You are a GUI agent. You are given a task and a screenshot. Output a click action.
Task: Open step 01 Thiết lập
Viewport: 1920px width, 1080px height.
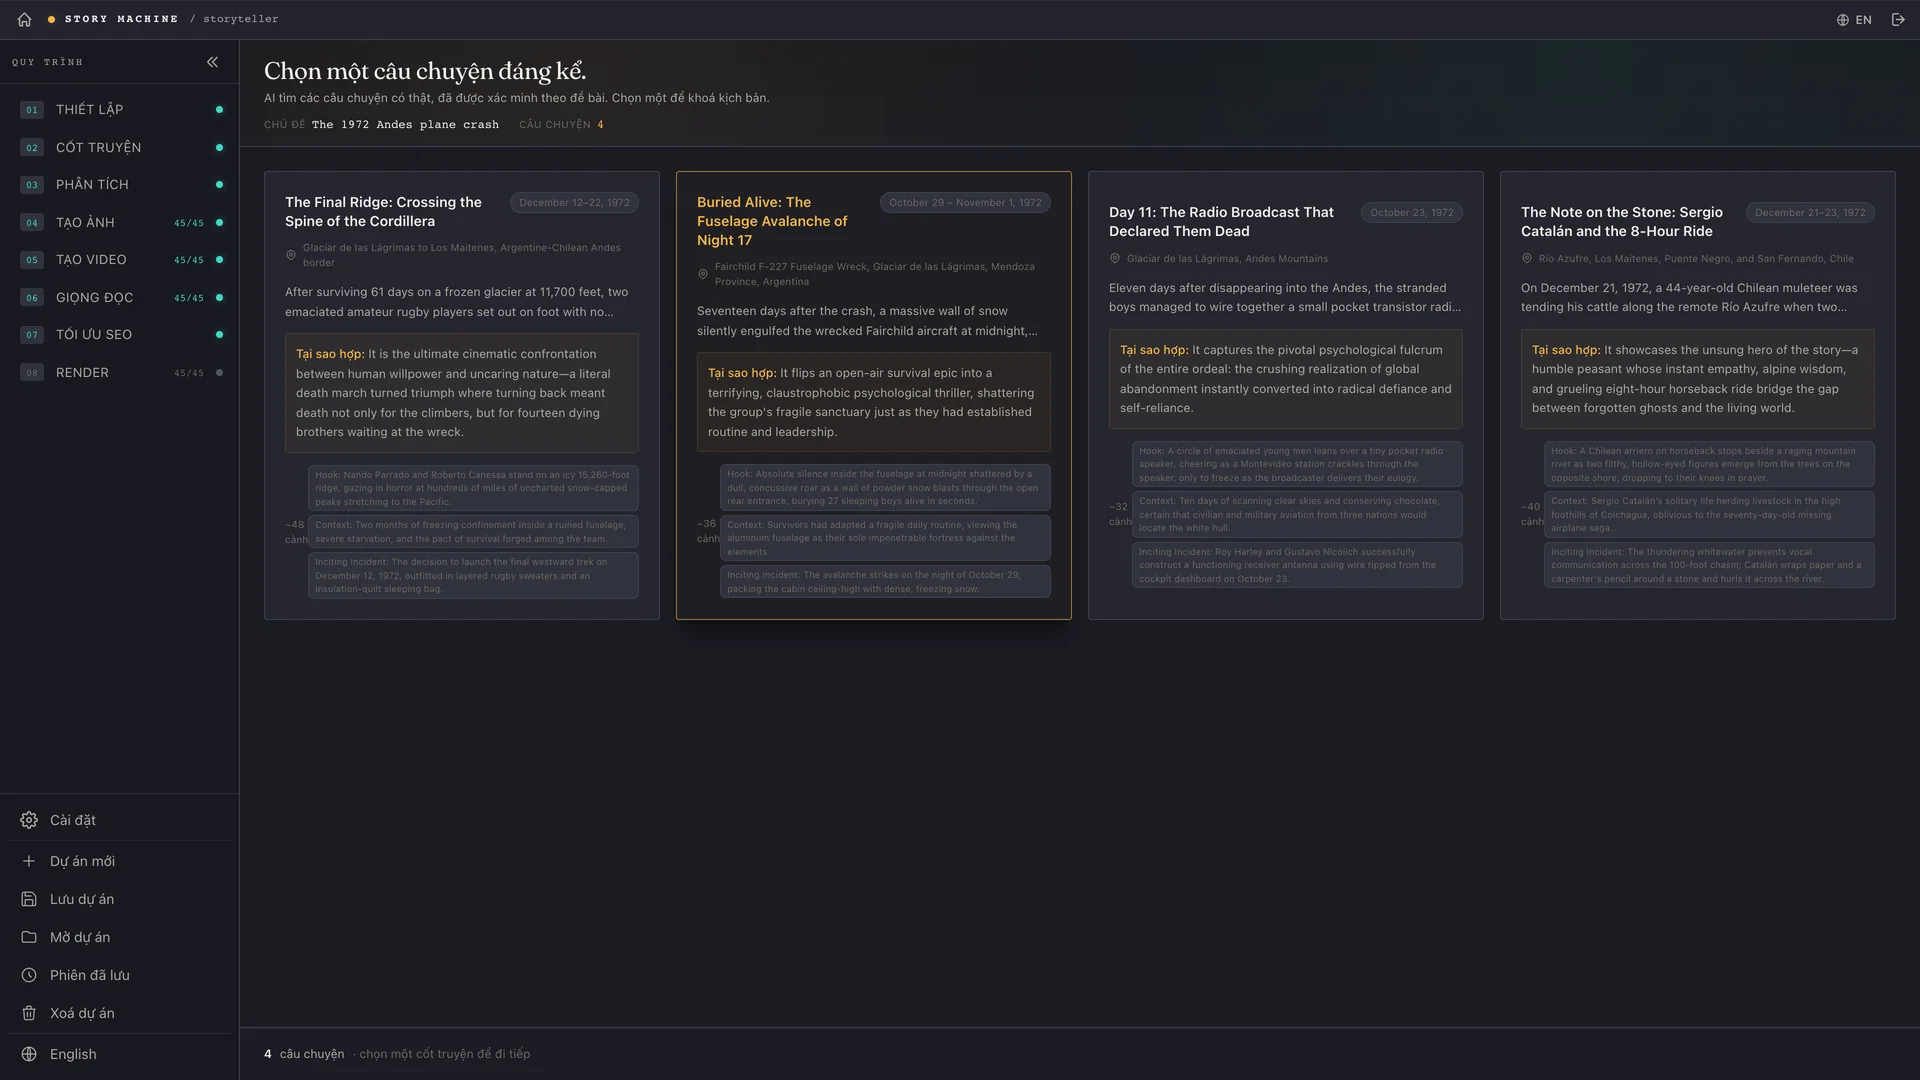[120, 110]
